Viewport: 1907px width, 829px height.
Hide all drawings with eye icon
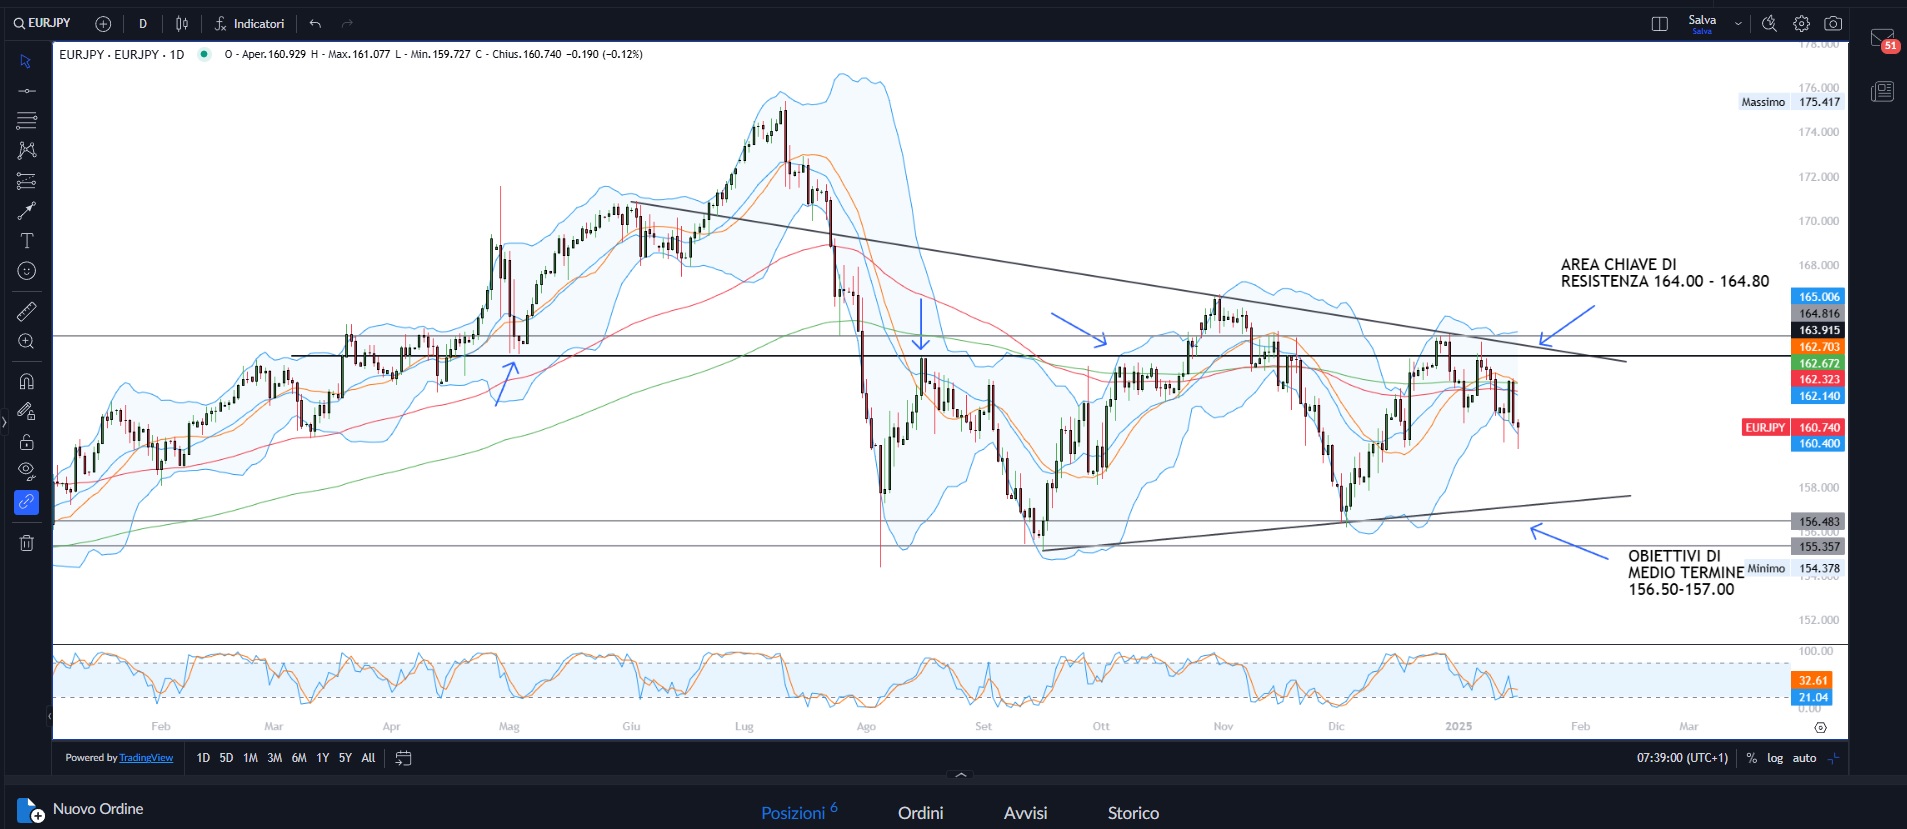coord(27,471)
